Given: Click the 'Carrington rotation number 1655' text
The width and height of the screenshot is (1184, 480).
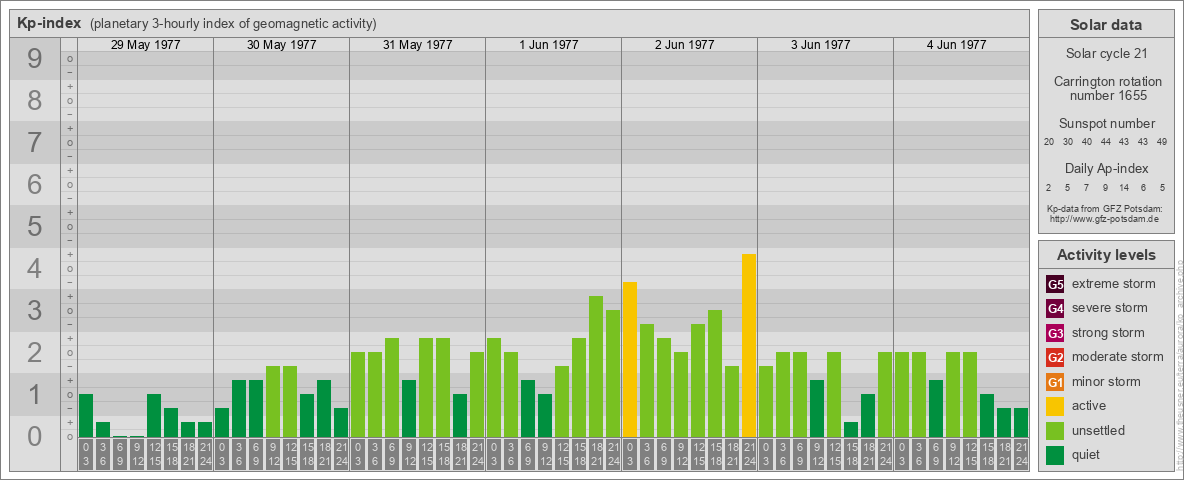Looking at the screenshot, I should point(1107,88).
